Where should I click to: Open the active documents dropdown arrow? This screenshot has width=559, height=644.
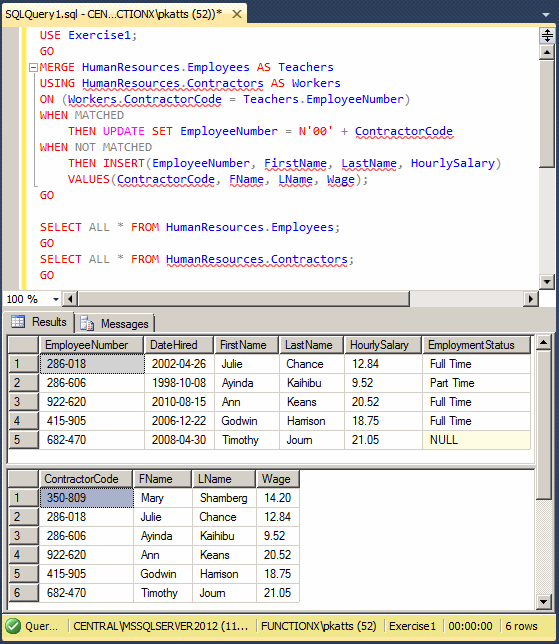tap(546, 15)
